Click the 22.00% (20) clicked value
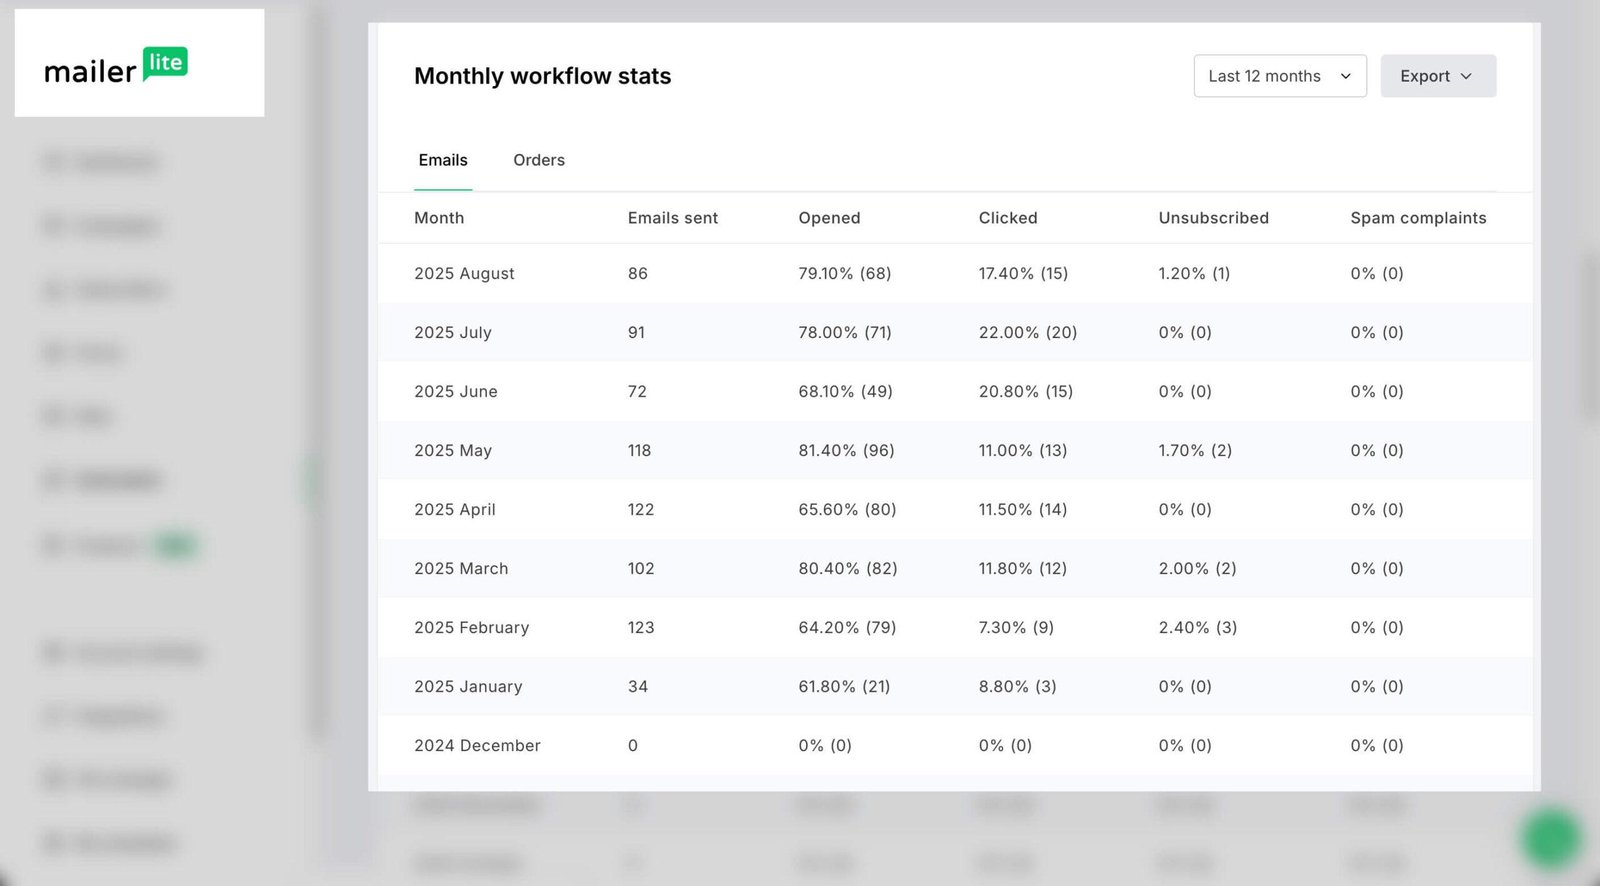The width and height of the screenshot is (1600, 886). (1027, 332)
